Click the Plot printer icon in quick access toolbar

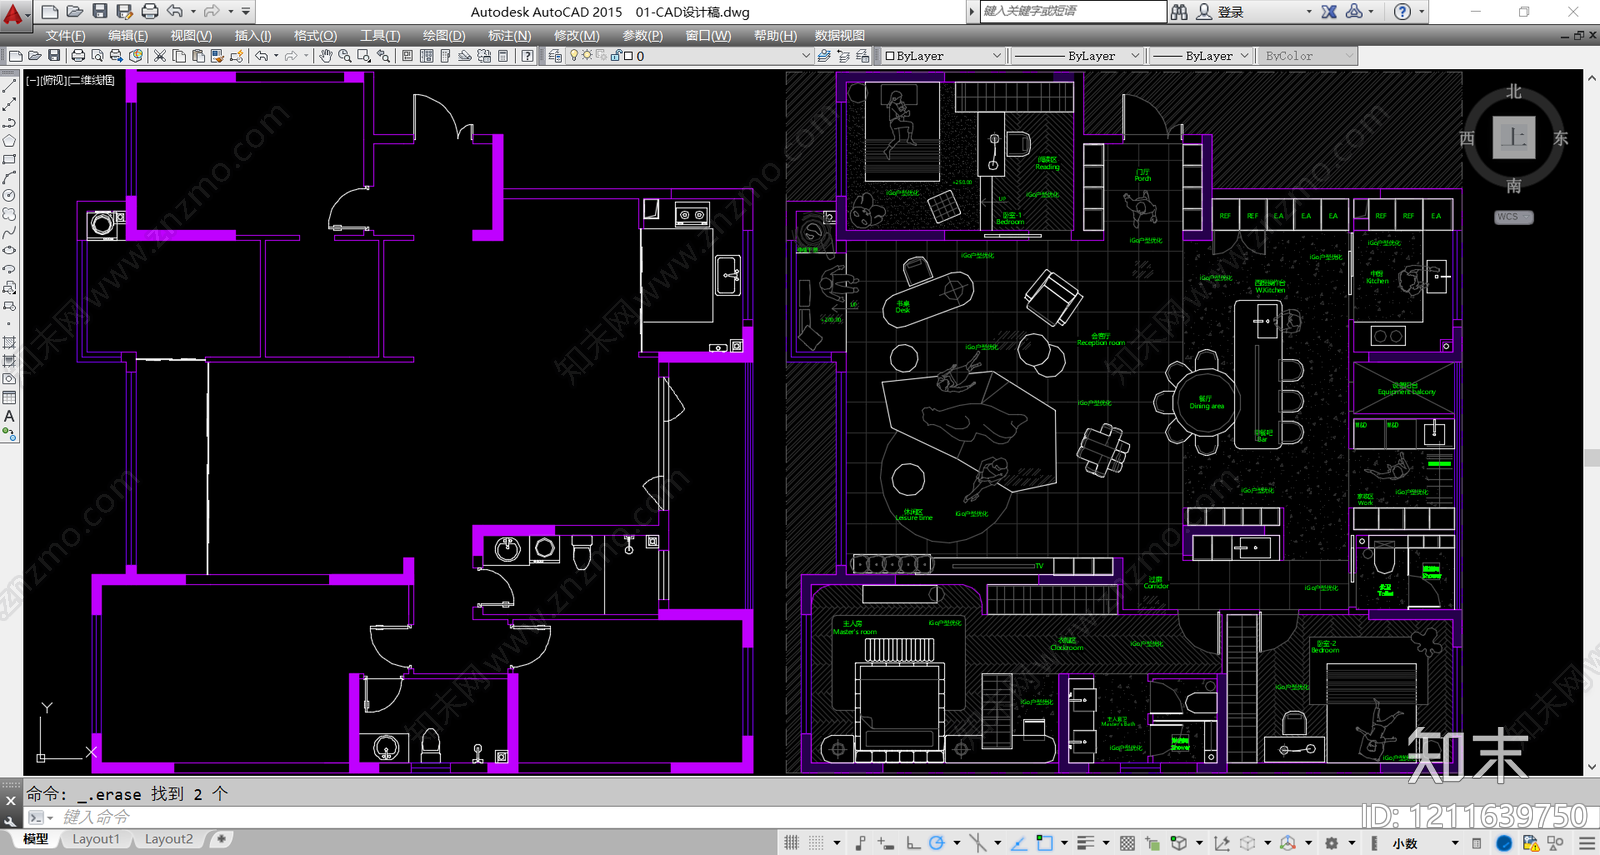[x=150, y=12]
